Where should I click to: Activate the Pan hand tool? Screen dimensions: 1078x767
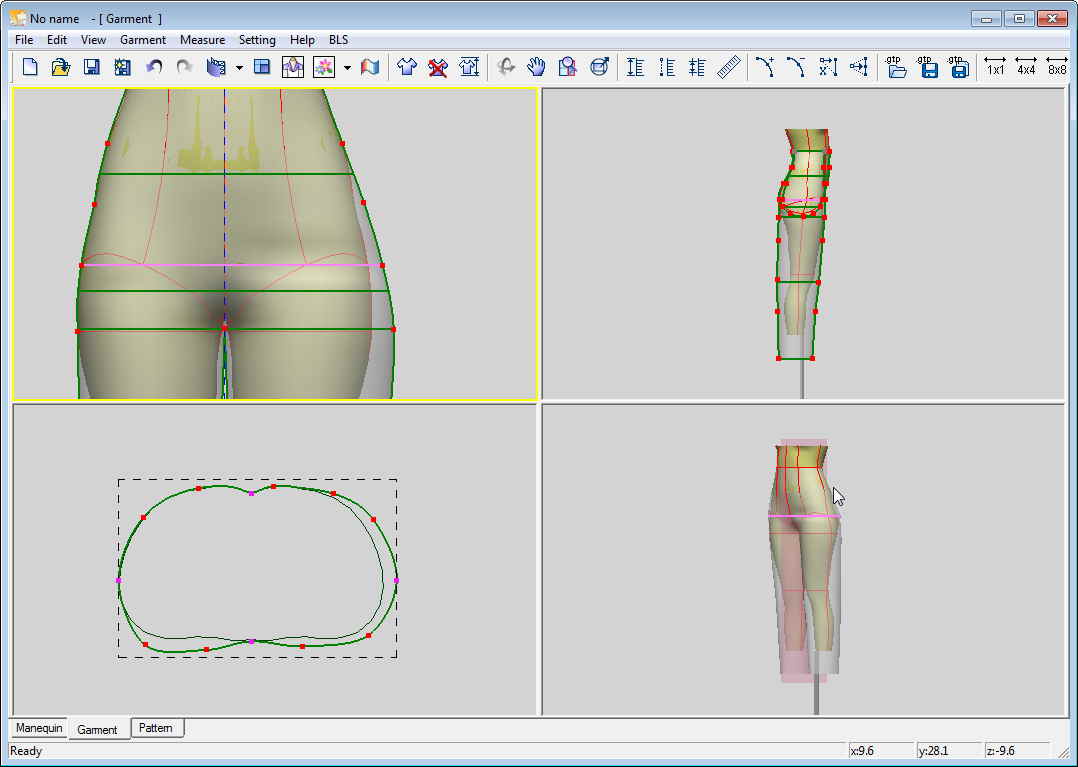point(537,67)
